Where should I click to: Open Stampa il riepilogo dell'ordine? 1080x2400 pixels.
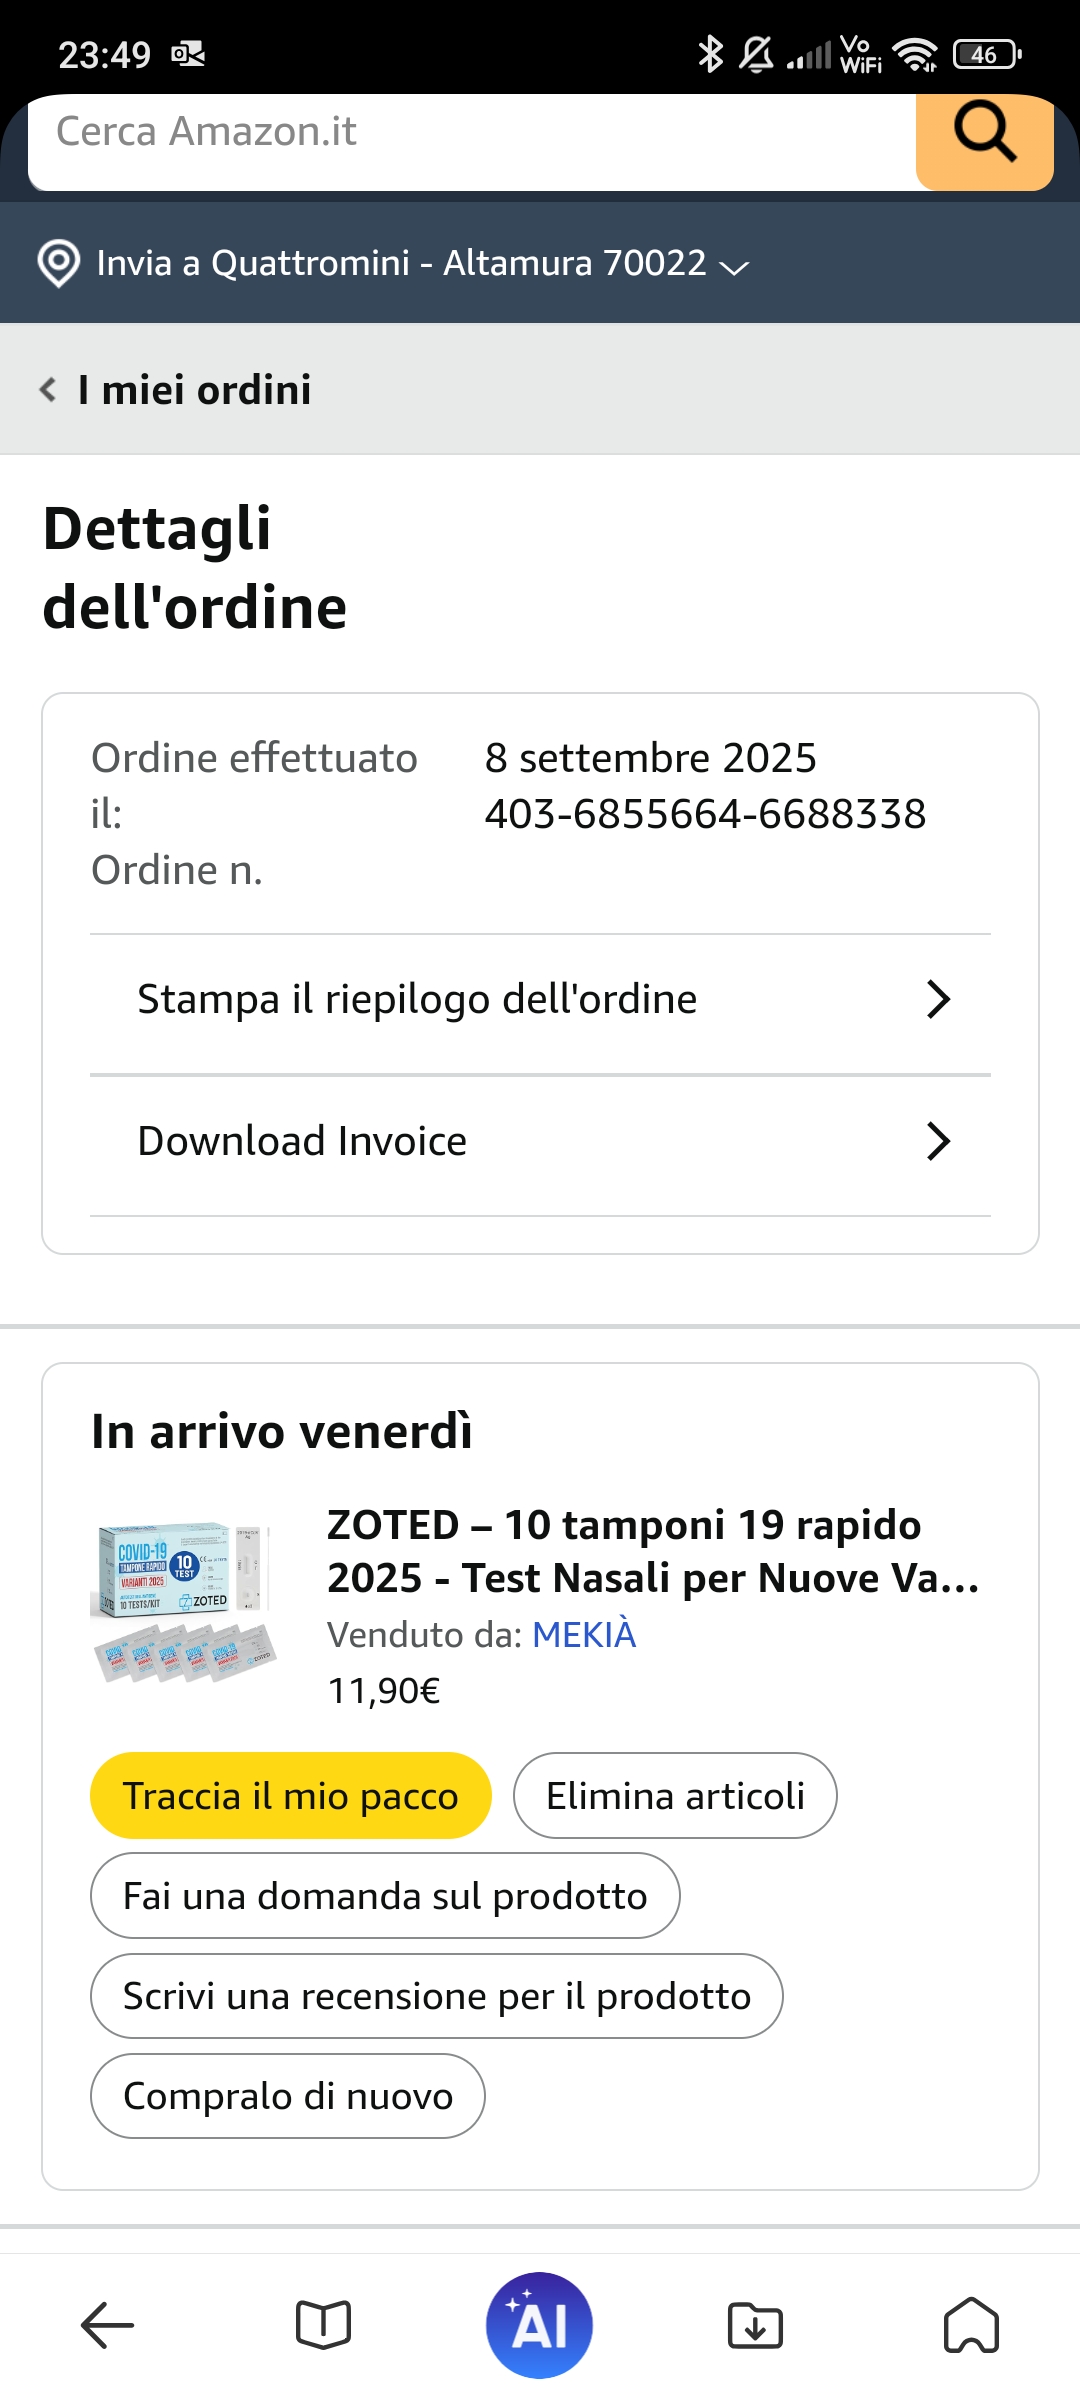(x=540, y=999)
